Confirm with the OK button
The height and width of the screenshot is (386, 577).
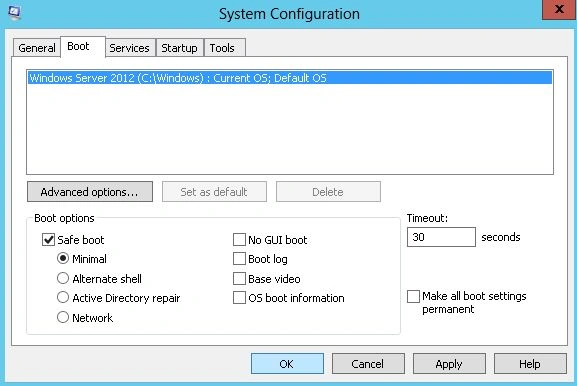click(287, 364)
